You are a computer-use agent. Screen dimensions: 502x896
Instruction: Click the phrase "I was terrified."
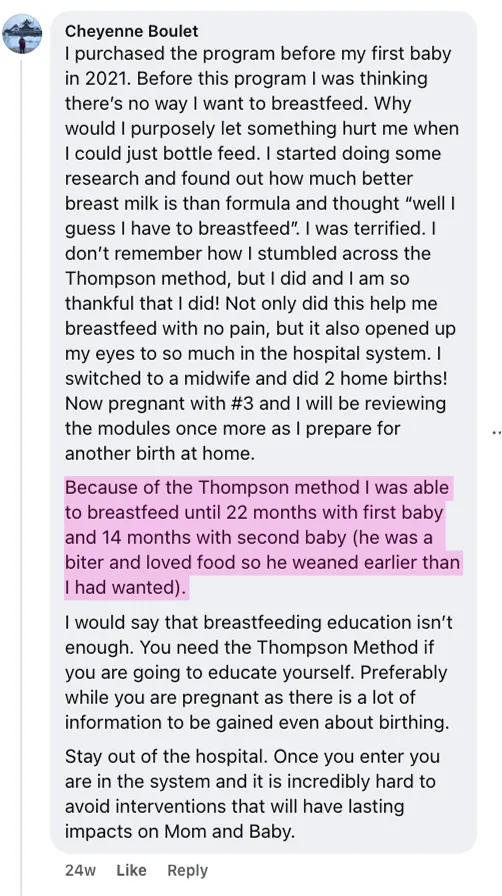pyautogui.click(x=366, y=228)
